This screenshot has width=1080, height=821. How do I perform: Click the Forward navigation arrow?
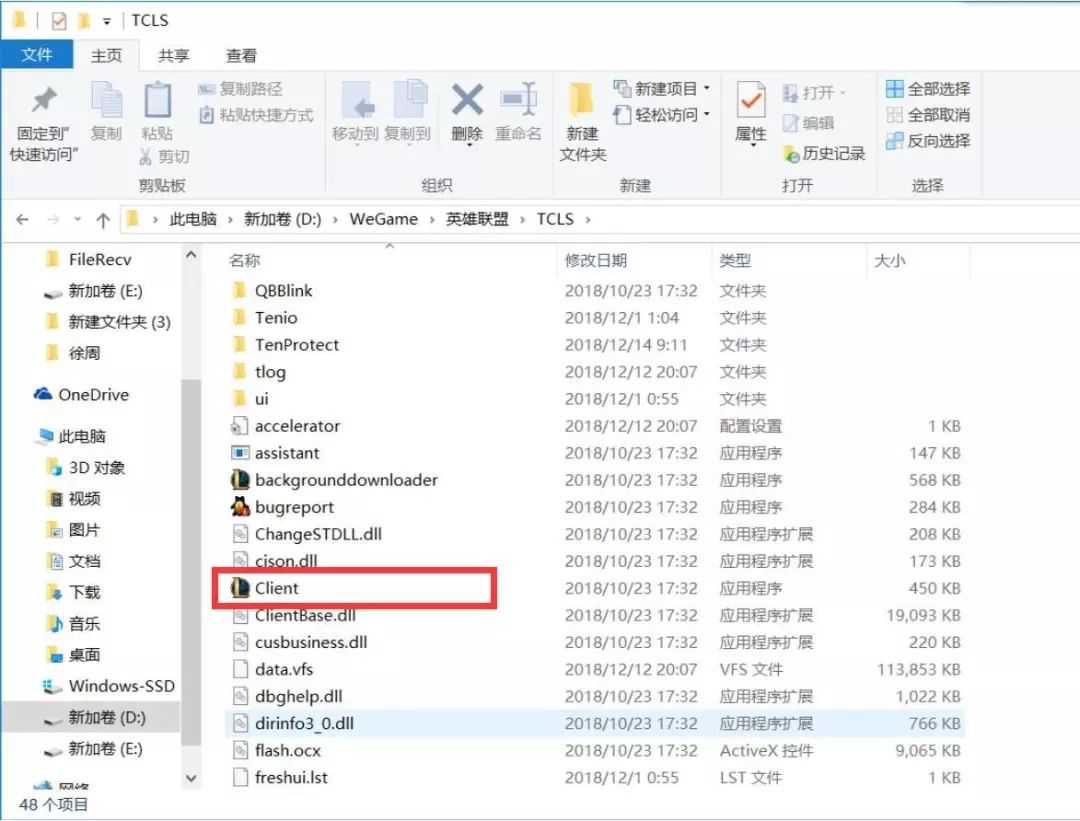53,220
